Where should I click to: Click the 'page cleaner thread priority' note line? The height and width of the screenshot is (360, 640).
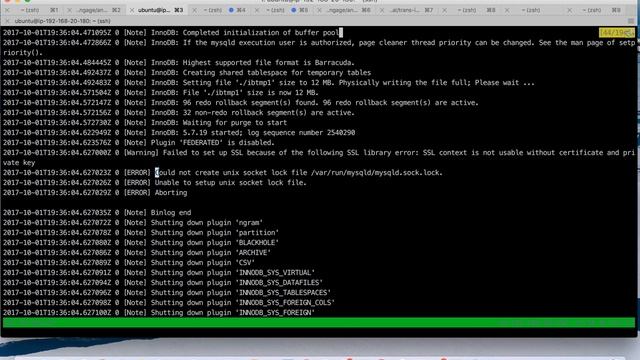pos(319,47)
